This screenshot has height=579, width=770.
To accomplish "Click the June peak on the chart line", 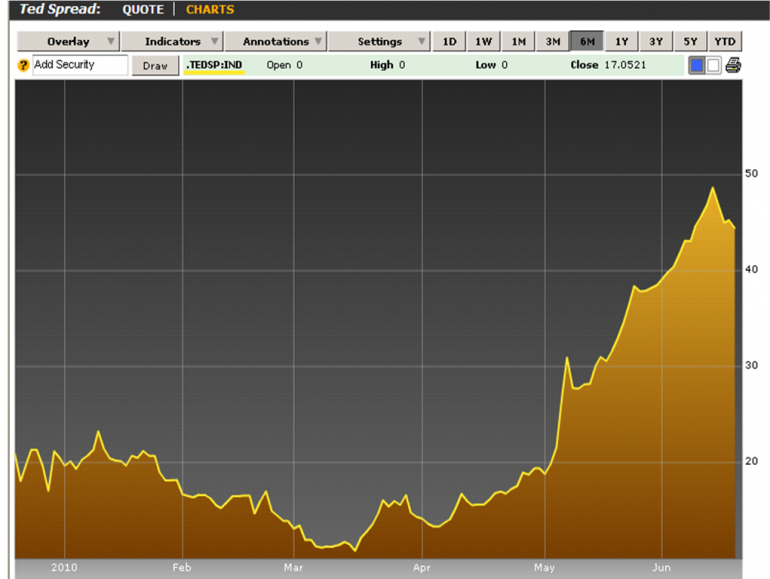I will (x=713, y=188).
